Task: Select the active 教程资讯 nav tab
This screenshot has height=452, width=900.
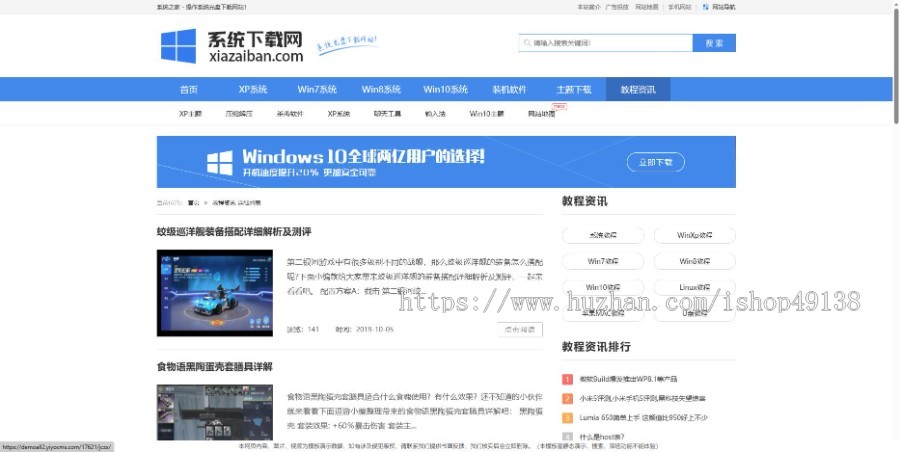Action: [638, 90]
